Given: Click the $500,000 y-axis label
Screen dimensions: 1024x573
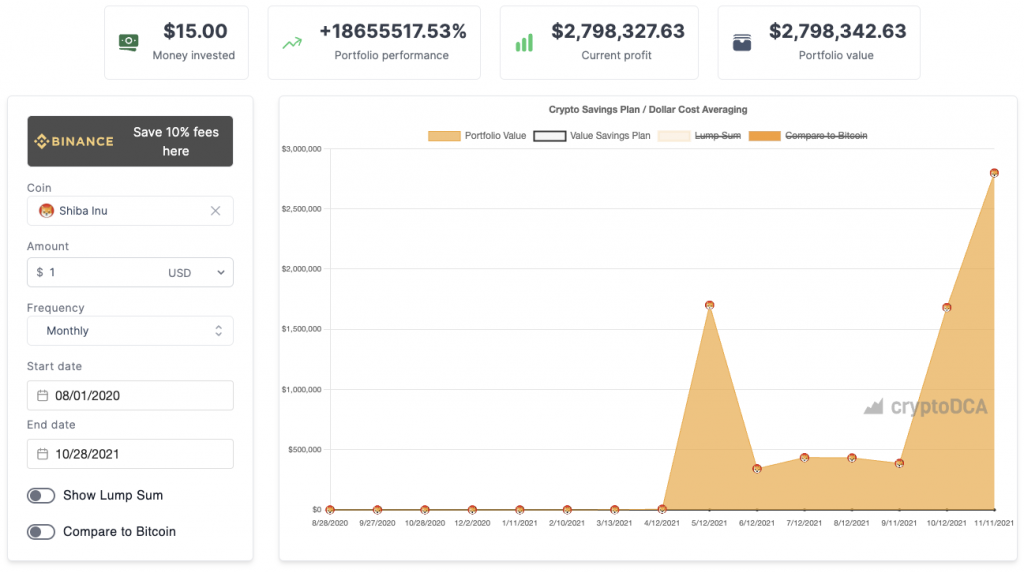Looking at the screenshot, I should (304, 450).
